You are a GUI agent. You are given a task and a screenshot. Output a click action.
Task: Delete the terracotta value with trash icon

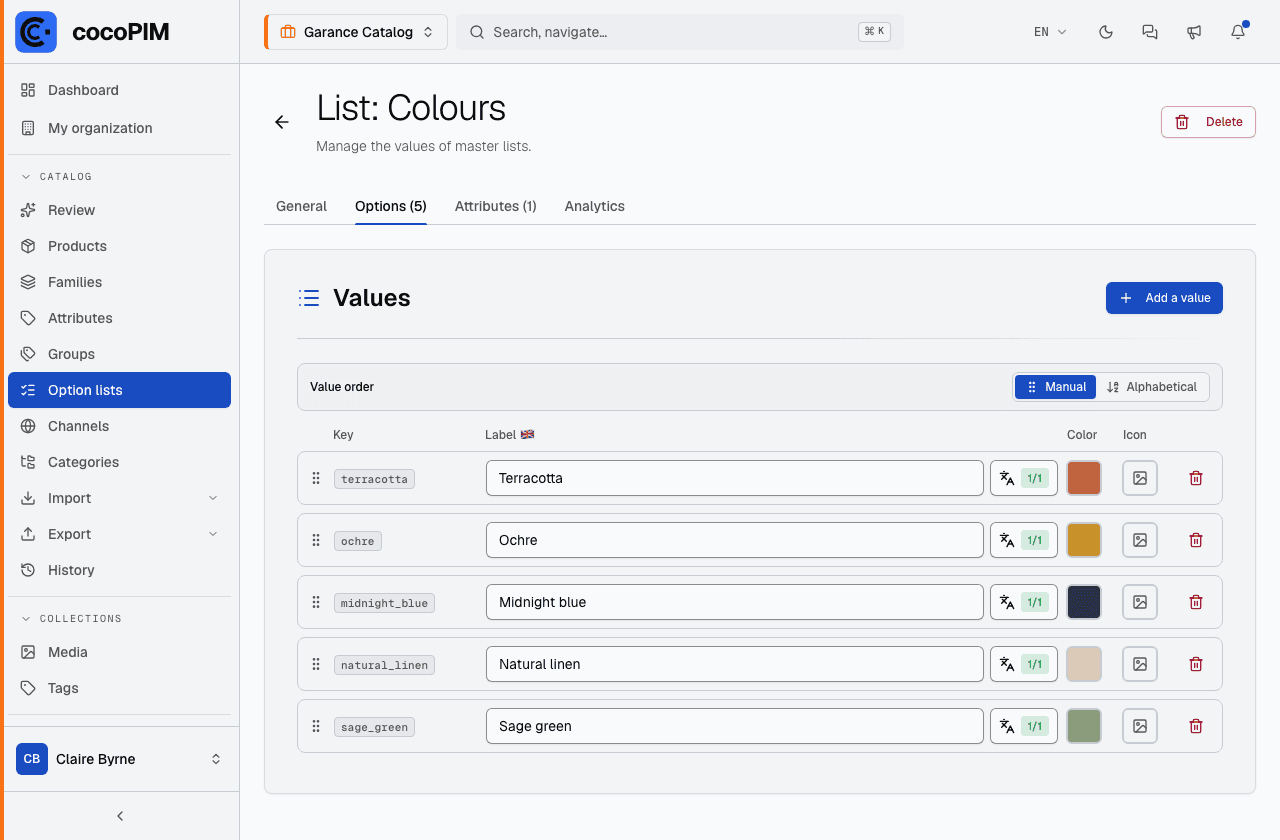point(1196,478)
